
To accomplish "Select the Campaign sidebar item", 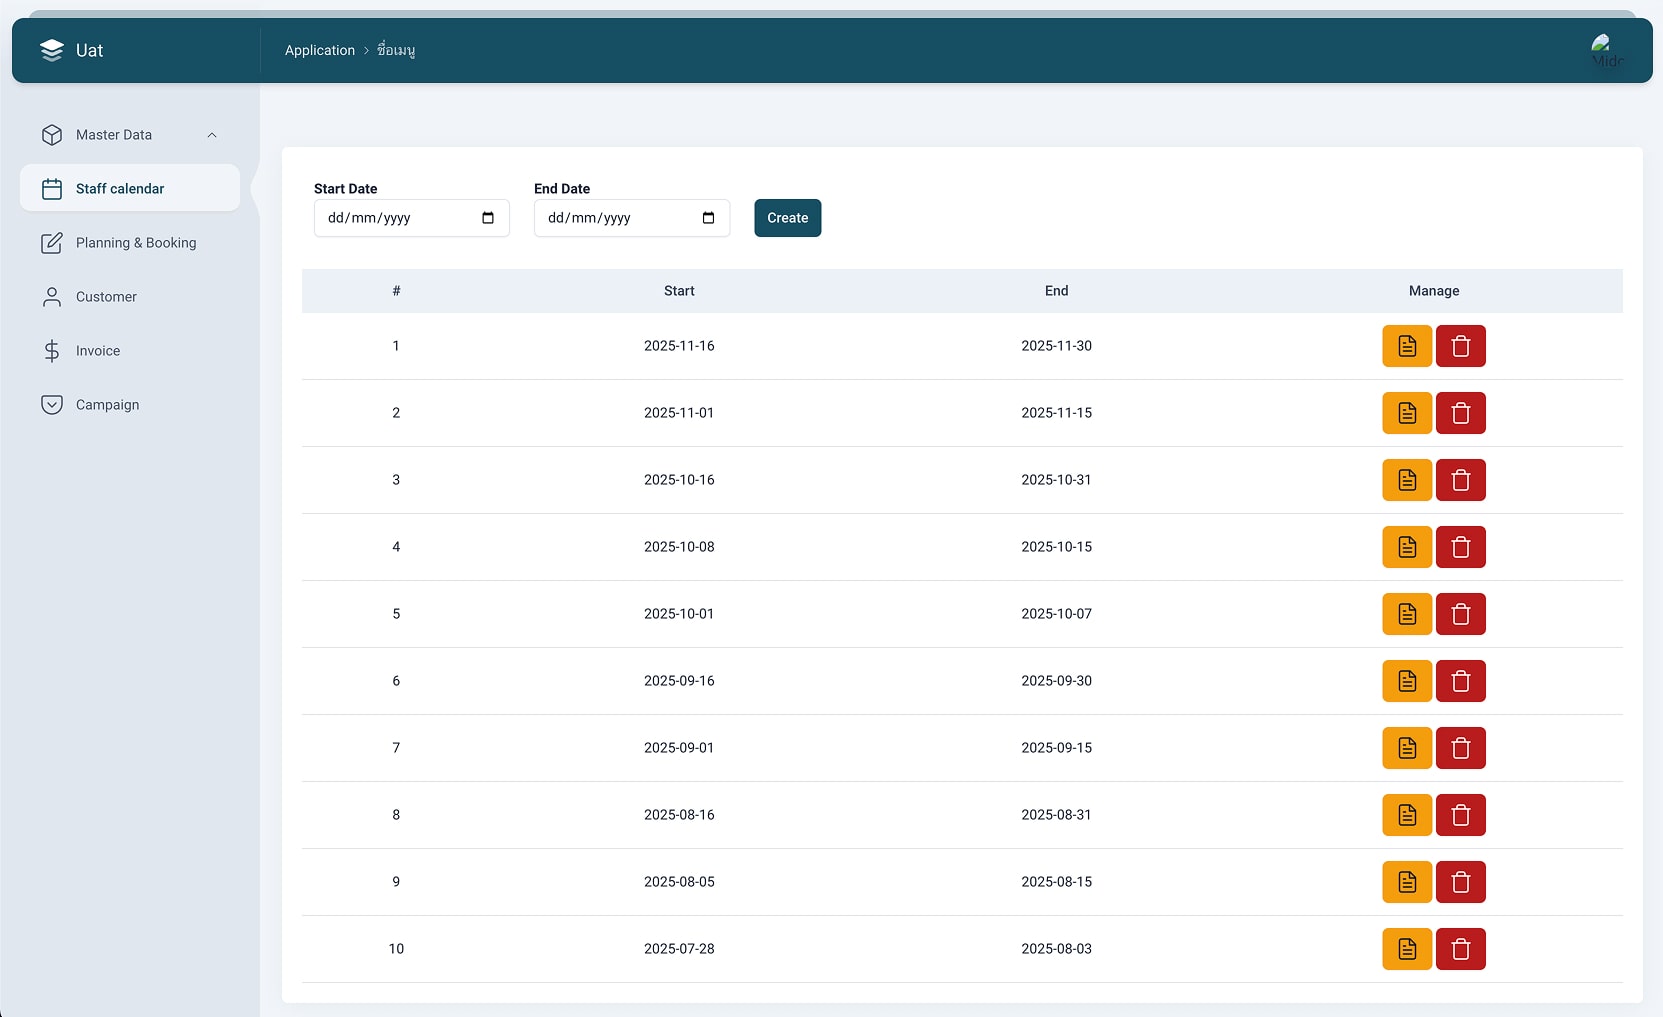I will point(107,405).
